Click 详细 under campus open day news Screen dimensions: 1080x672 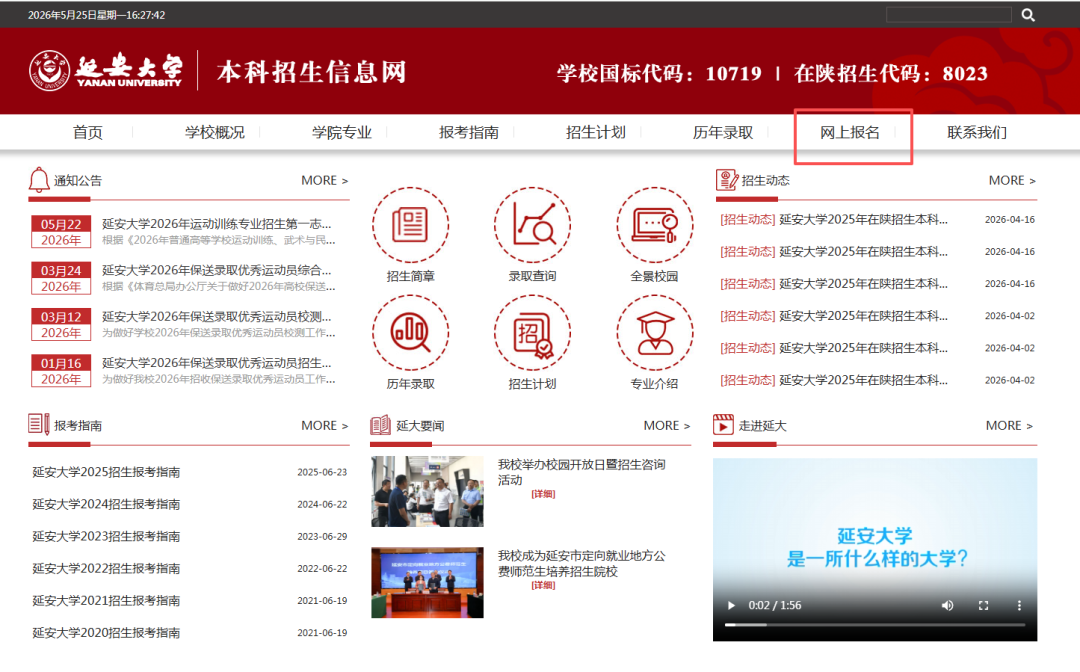[543, 494]
